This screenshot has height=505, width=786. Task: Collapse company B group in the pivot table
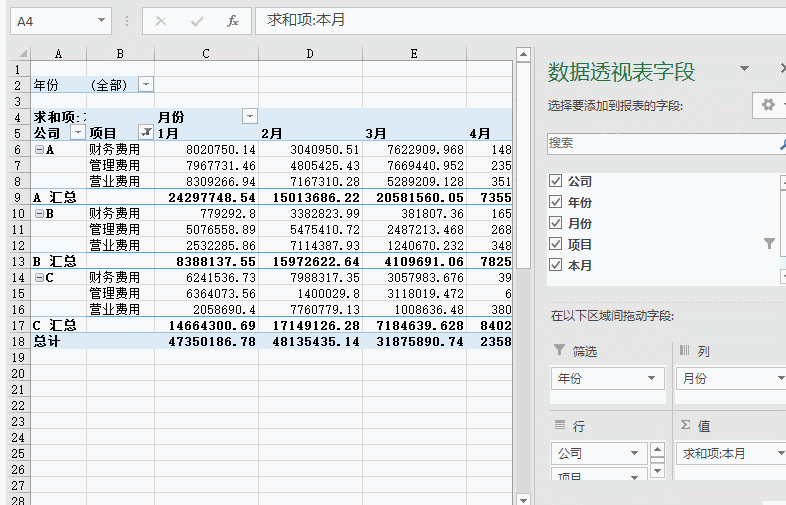[x=39, y=213]
